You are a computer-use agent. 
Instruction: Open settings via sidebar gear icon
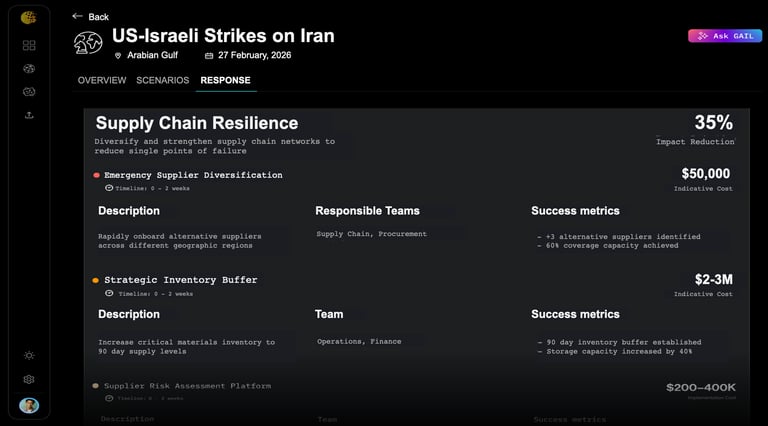[x=29, y=379]
